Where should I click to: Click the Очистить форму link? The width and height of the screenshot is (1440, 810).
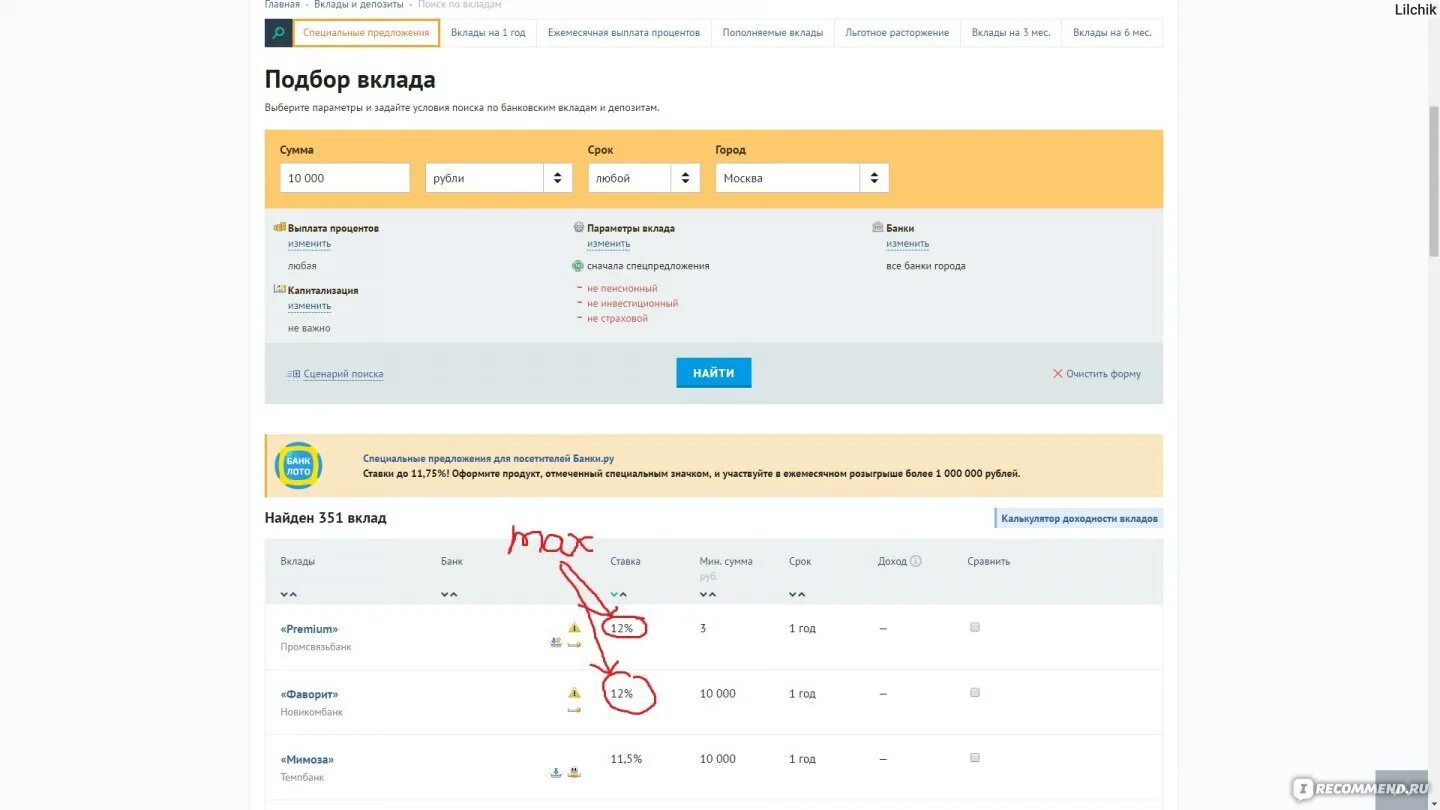click(x=1103, y=374)
